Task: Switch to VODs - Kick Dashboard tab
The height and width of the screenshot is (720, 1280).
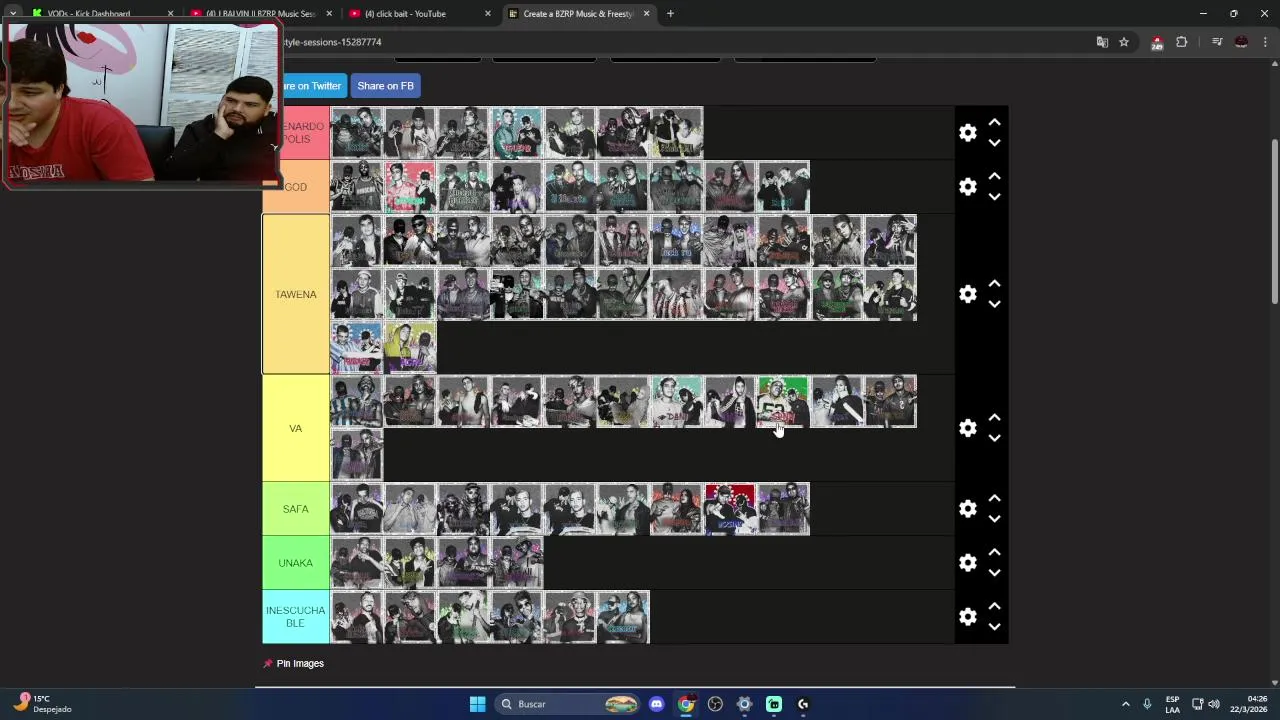Action: click(100, 14)
